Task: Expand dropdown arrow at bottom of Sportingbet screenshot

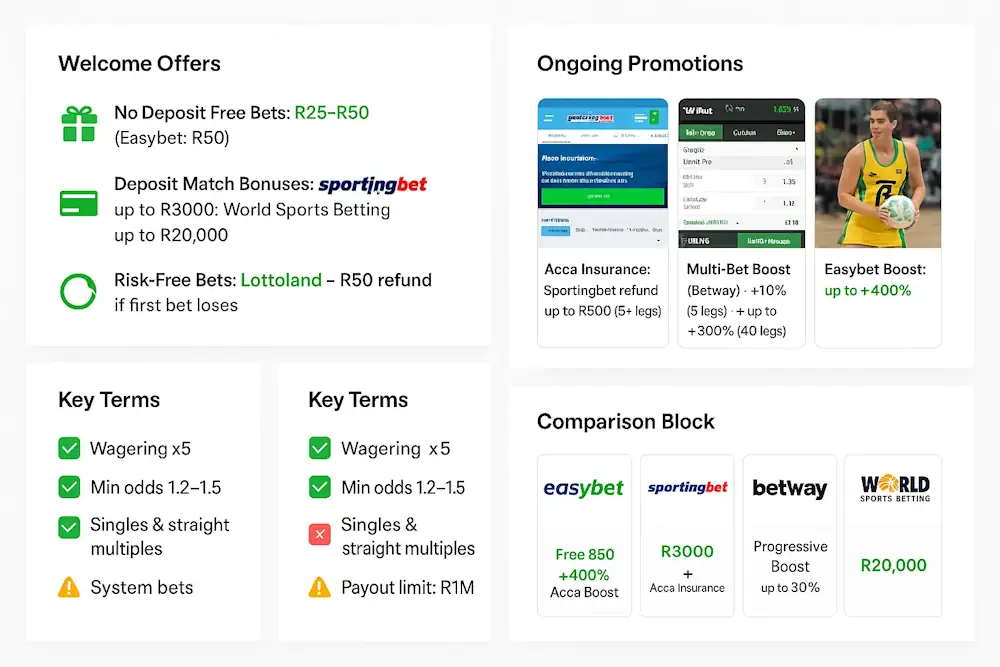Action: click(x=658, y=240)
